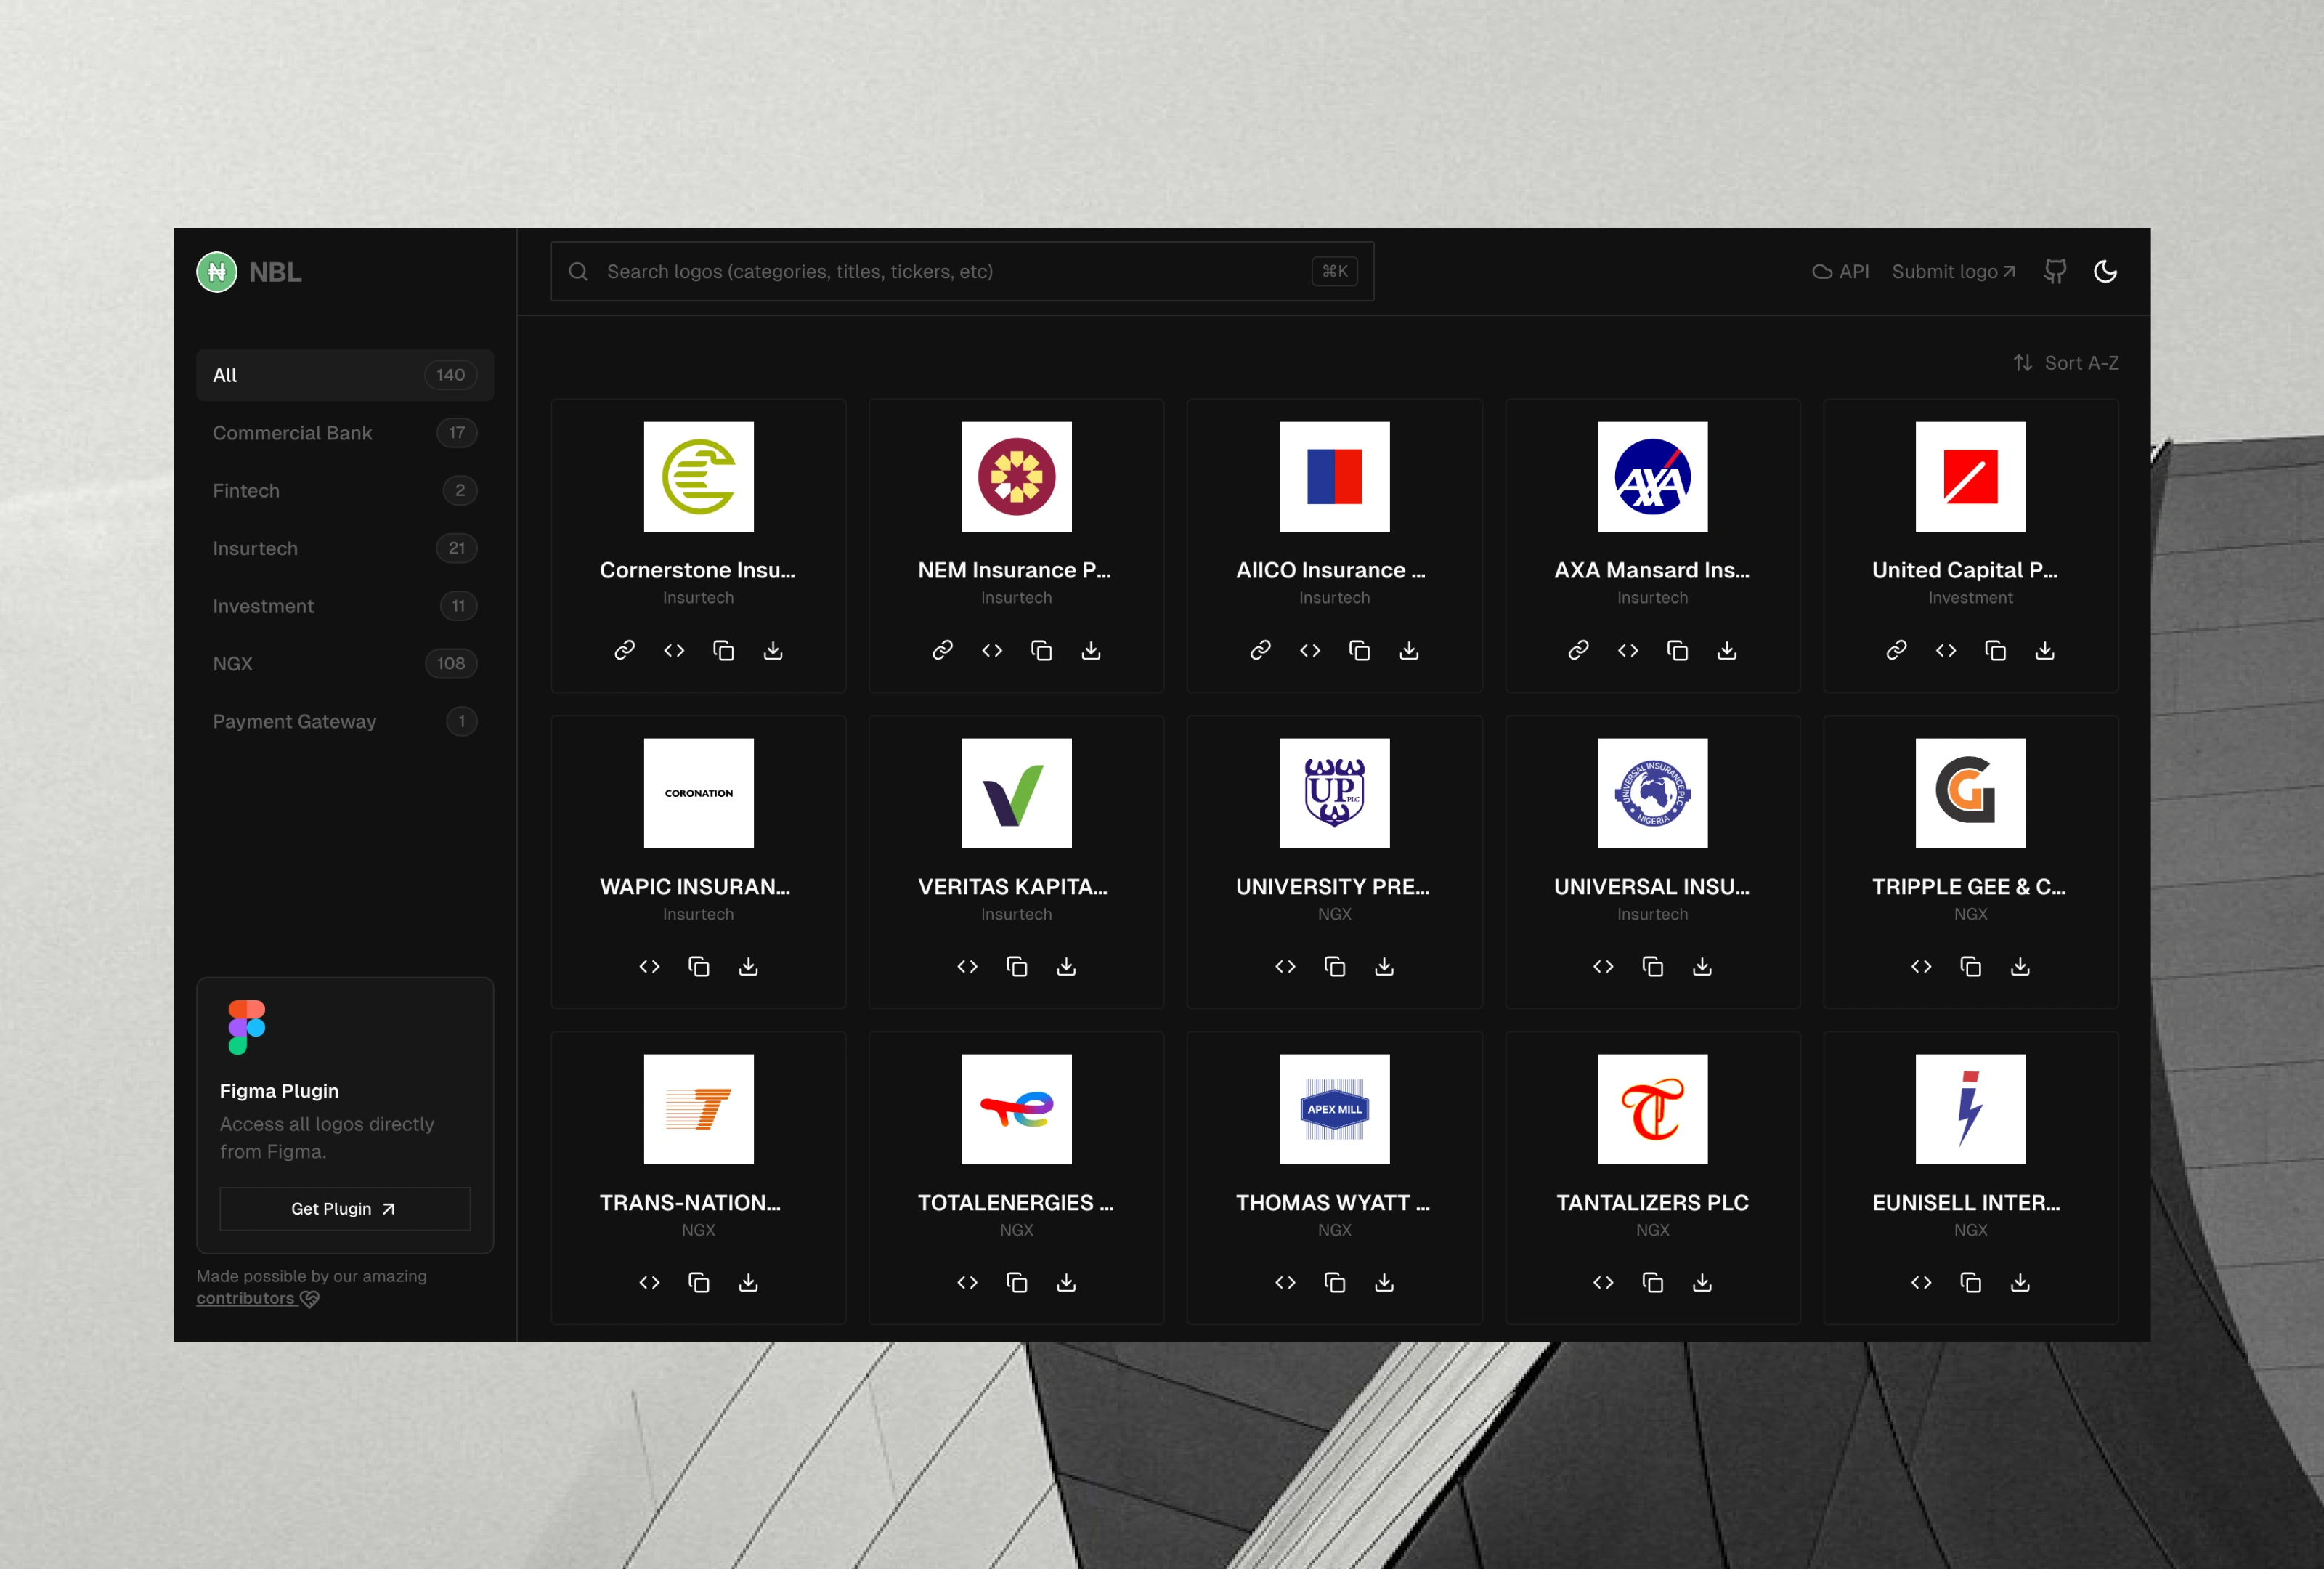Select the All category
Viewport: 2324px width, 1569px height.
click(345, 375)
